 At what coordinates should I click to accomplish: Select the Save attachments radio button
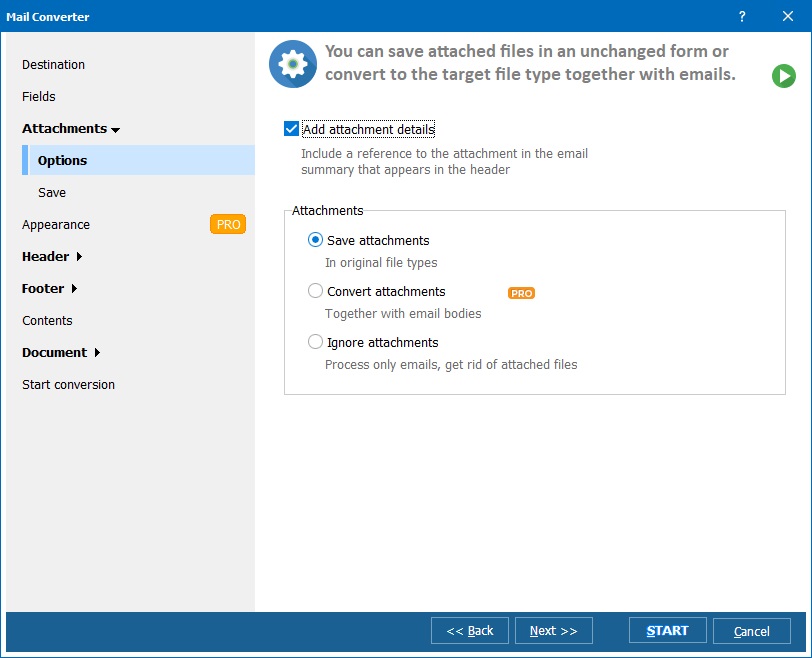click(316, 240)
